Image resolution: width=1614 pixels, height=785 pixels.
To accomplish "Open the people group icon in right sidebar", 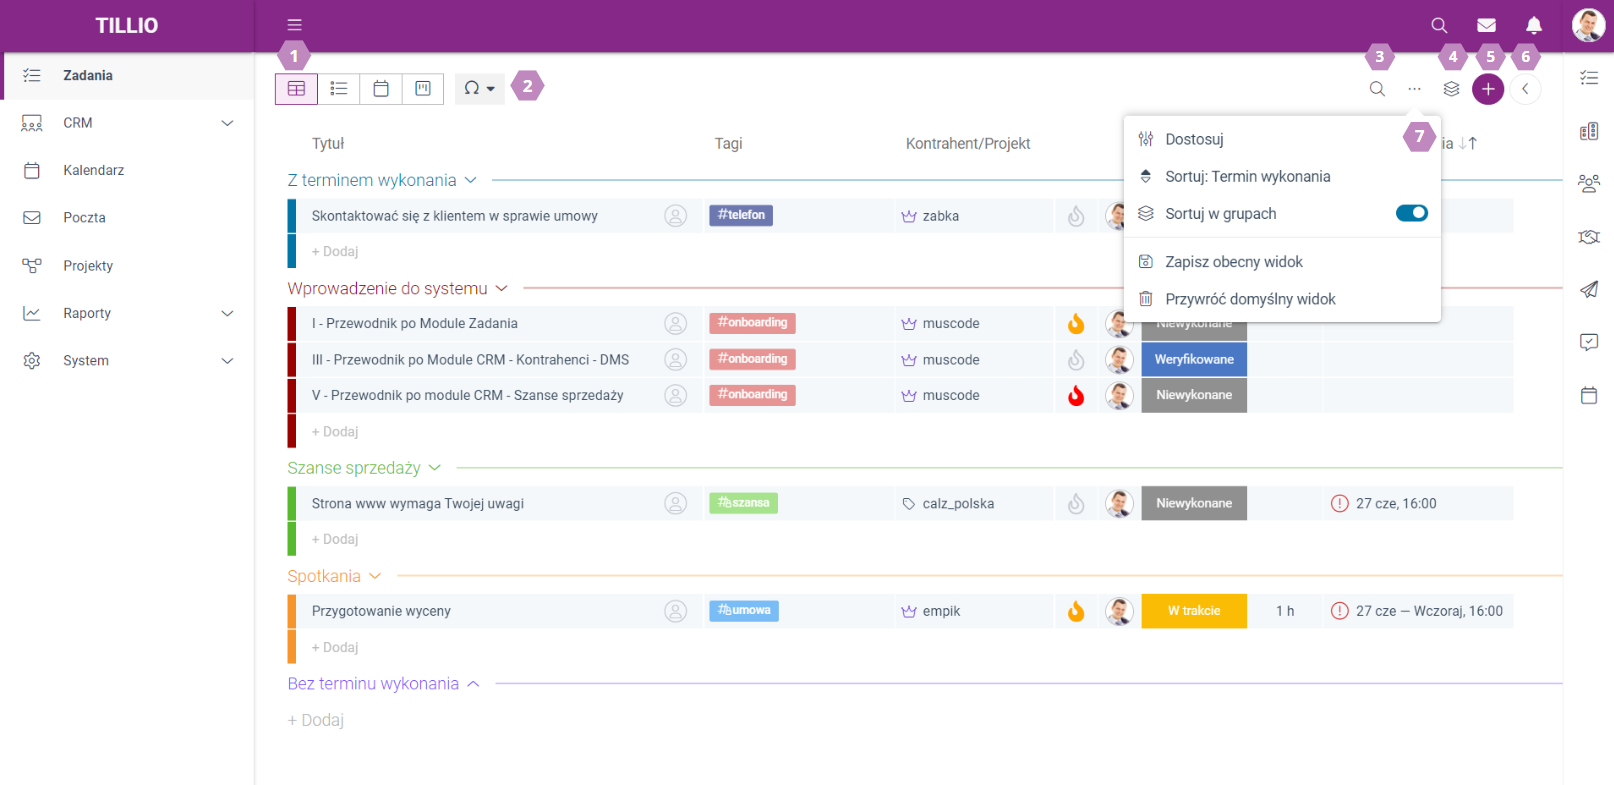I will point(1589,183).
